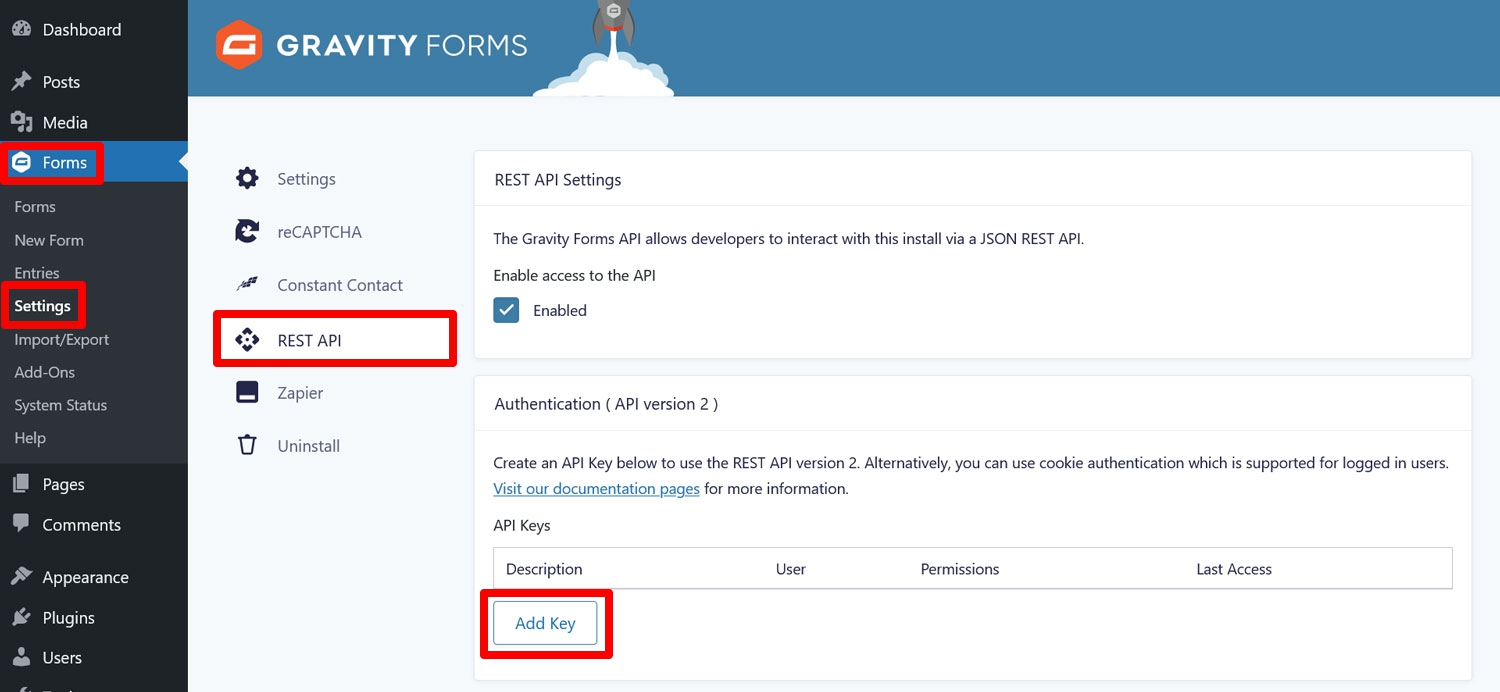Open Settings in the Forms submenu

click(x=42, y=306)
